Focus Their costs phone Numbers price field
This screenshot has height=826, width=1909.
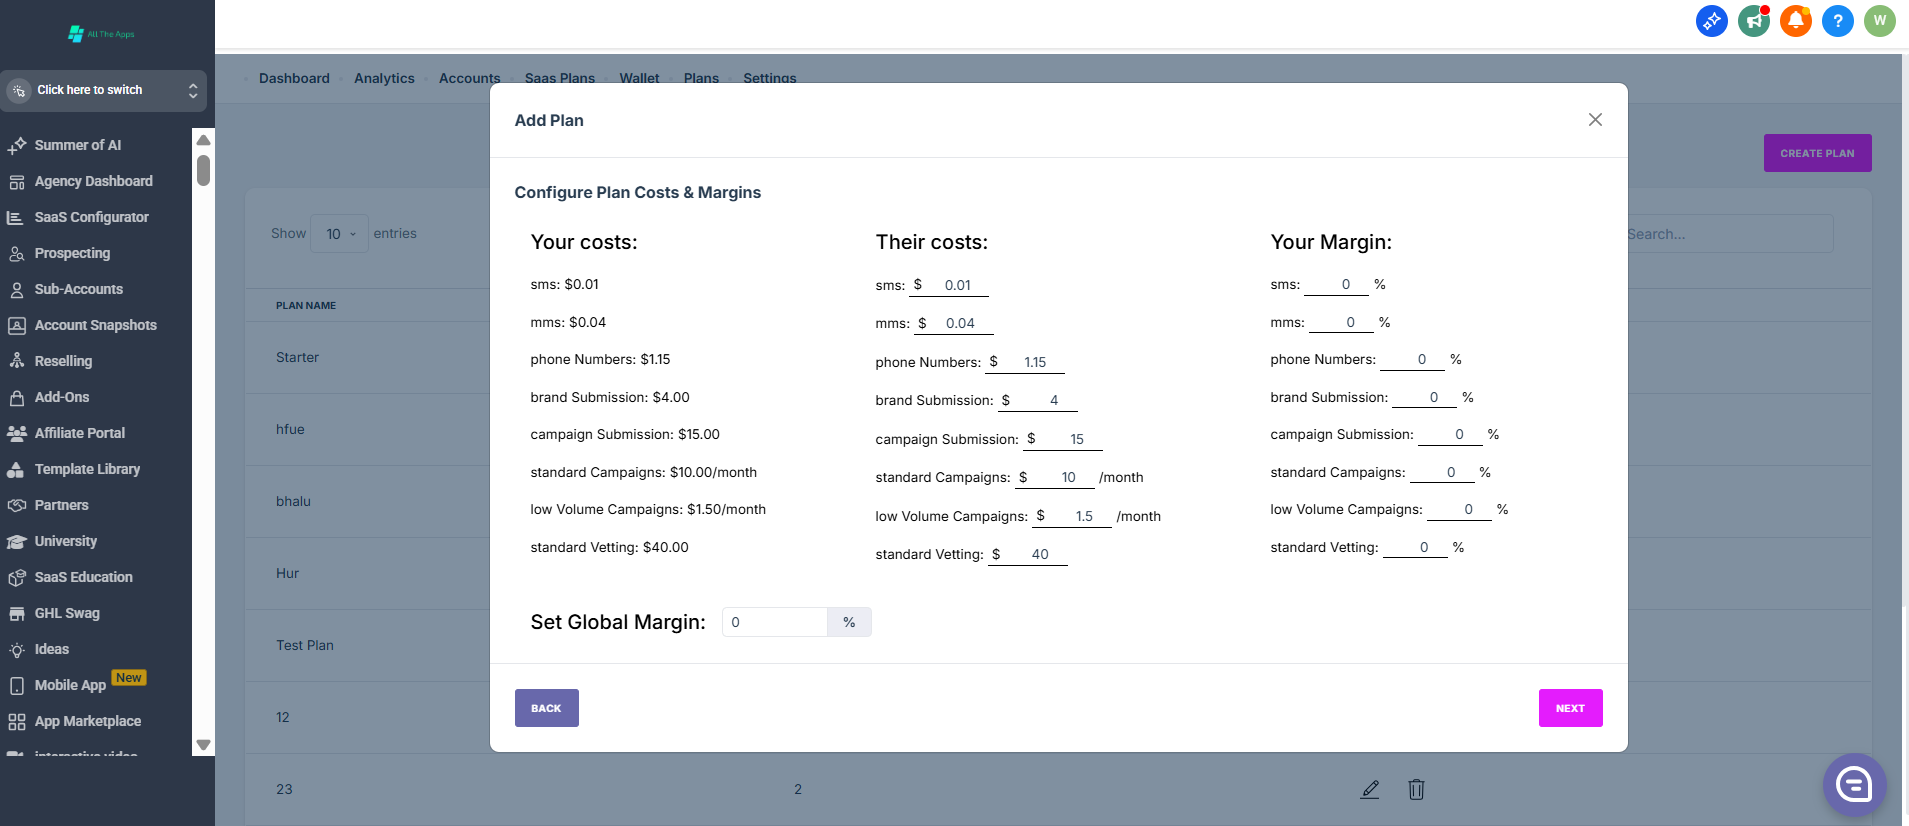tap(1033, 363)
